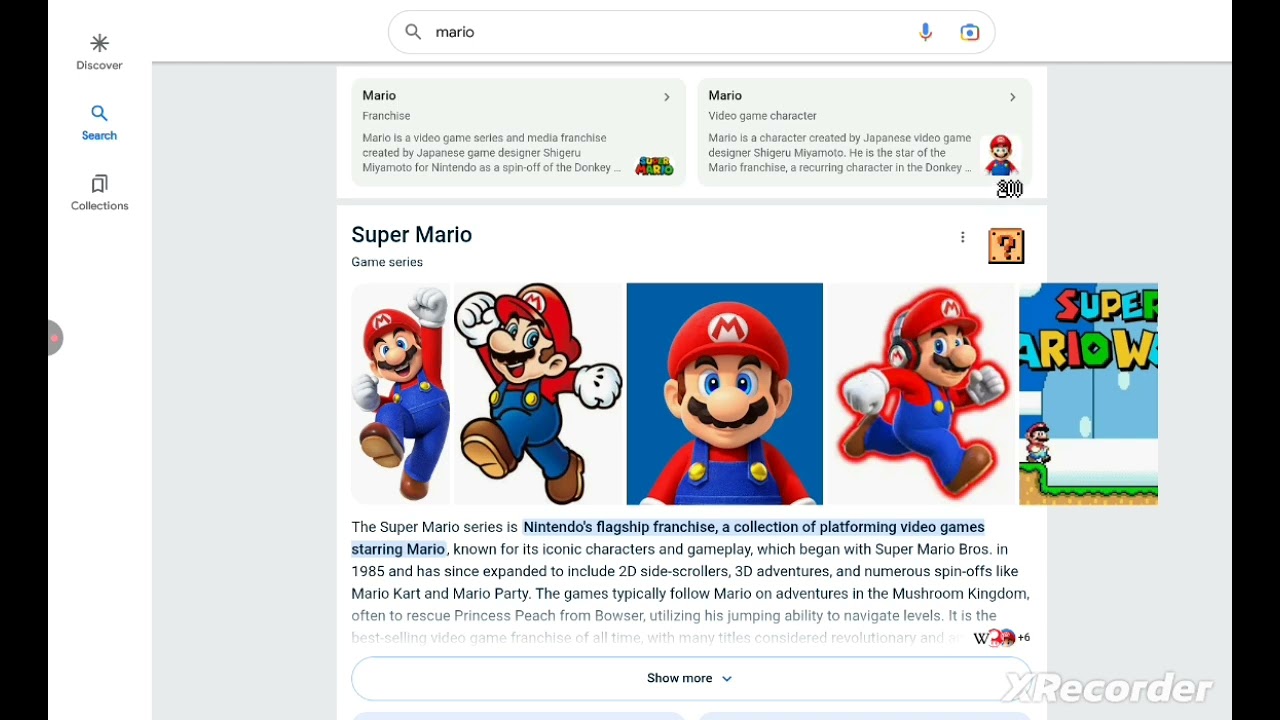Click the "Game series" subtitle
The height and width of the screenshot is (720, 1280).
pyautogui.click(x=387, y=262)
